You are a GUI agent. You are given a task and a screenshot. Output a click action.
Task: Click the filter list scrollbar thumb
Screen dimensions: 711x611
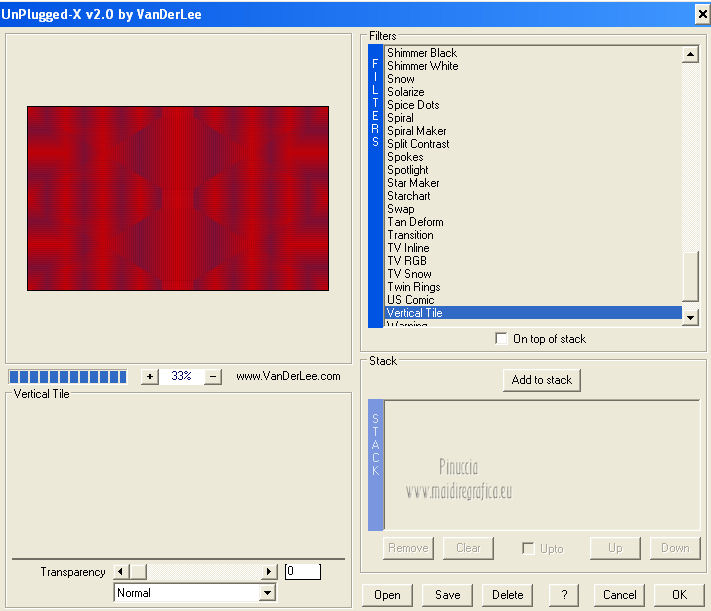point(690,276)
